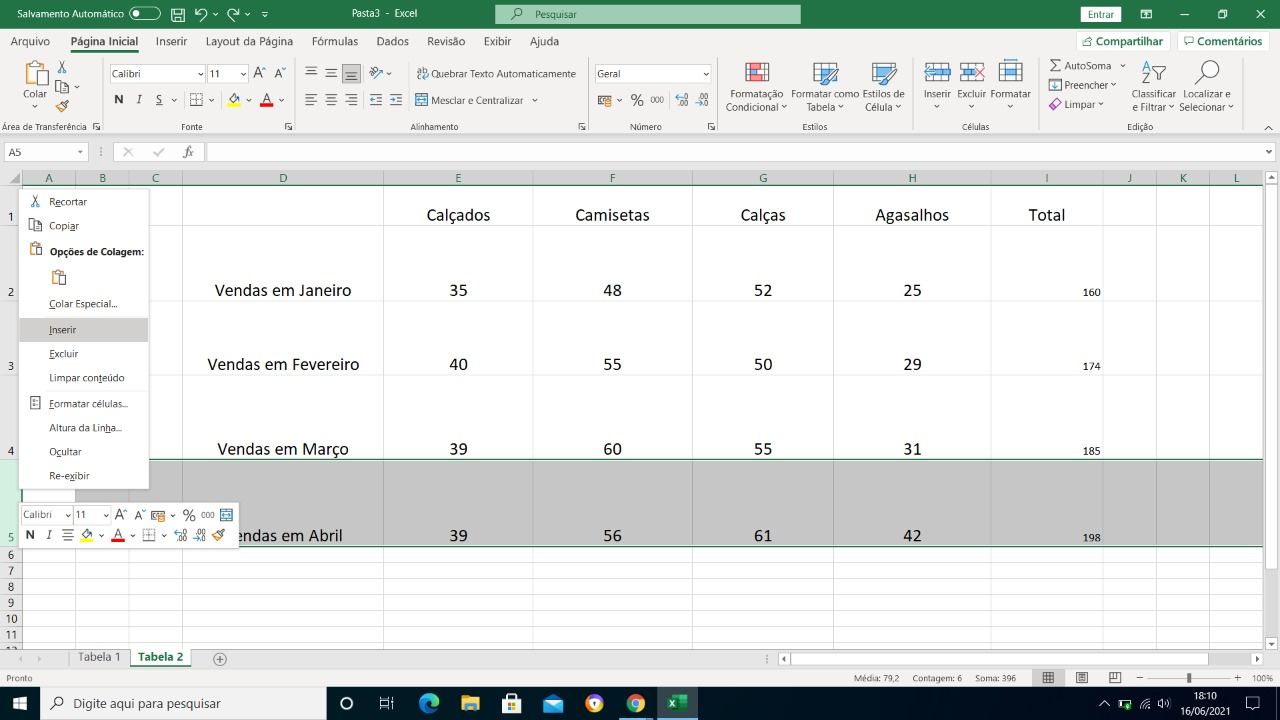This screenshot has height=720, width=1280.
Task: Toggle italic formatting on the ribbon
Action: tap(138, 99)
